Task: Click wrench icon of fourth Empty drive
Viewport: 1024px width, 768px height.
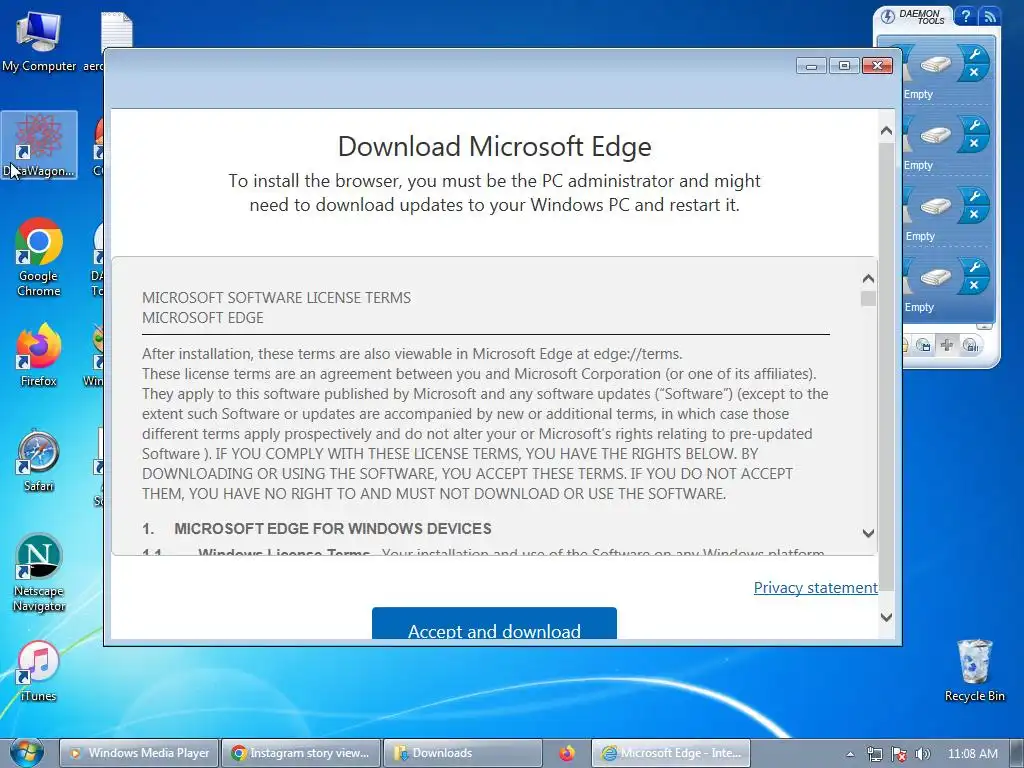Action: pyautogui.click(x=974, y=266)
